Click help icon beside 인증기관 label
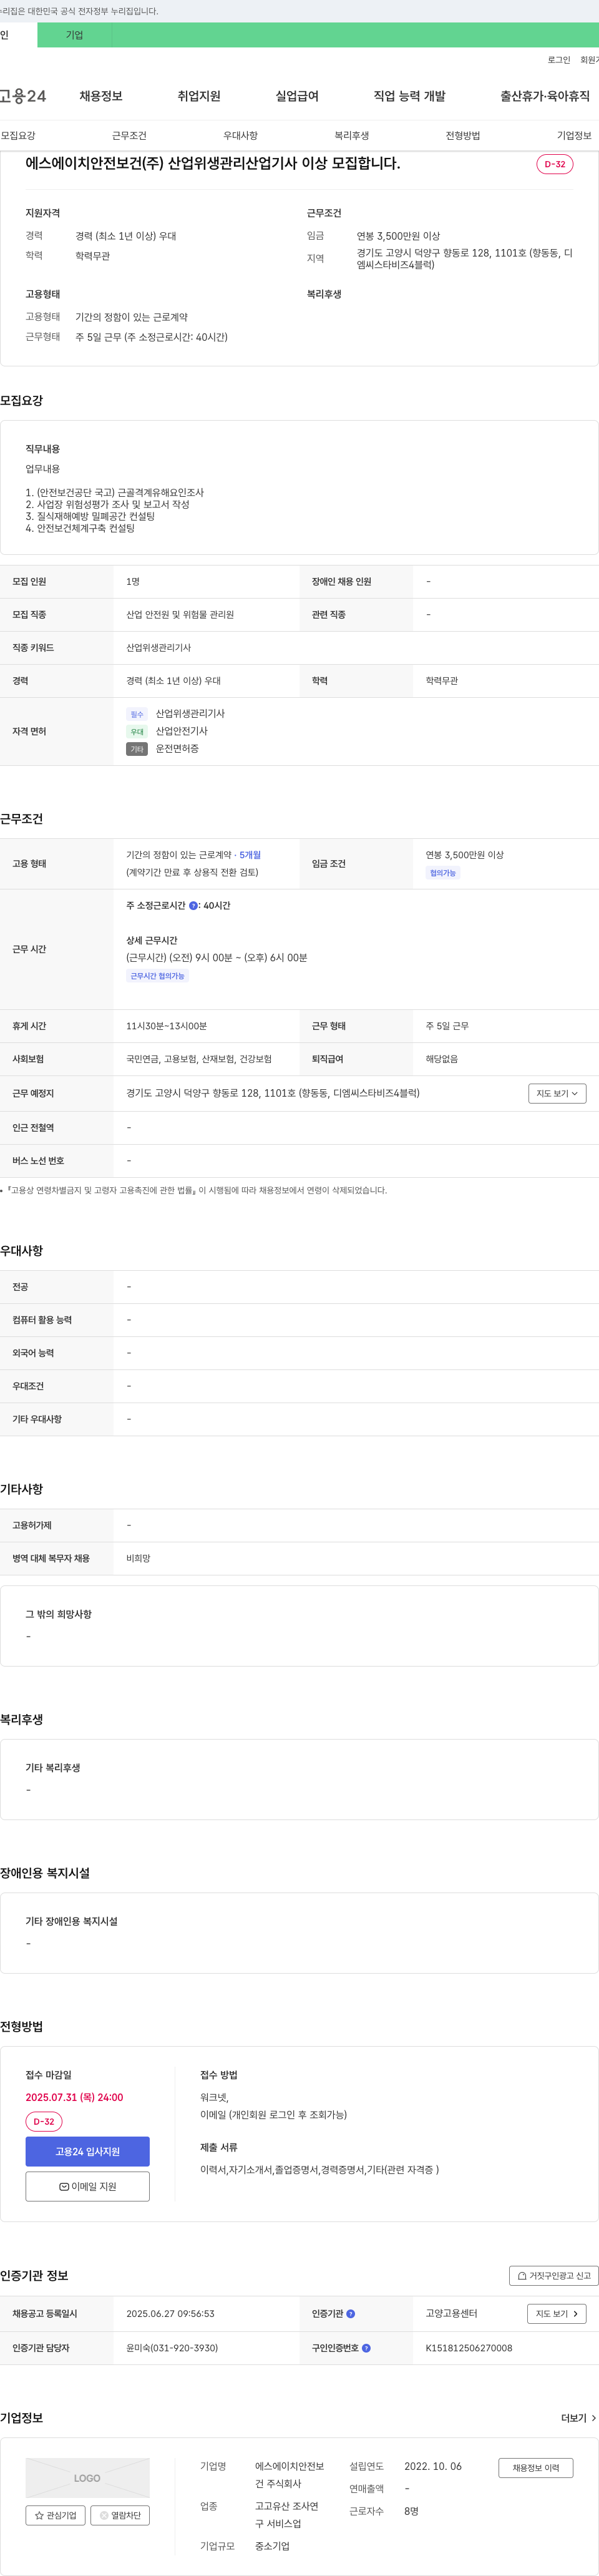Screen dimensions: 599x2576 coord(351,2314)
